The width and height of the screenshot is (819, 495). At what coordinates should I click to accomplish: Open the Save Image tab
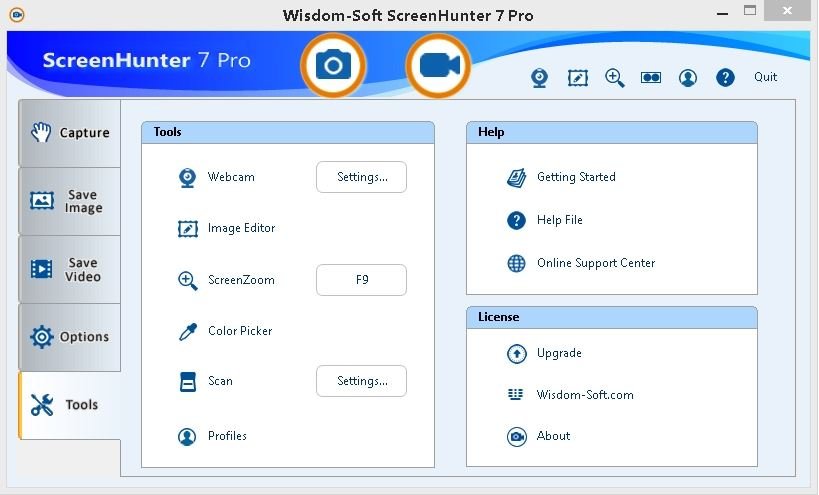(x=70, y=201)
